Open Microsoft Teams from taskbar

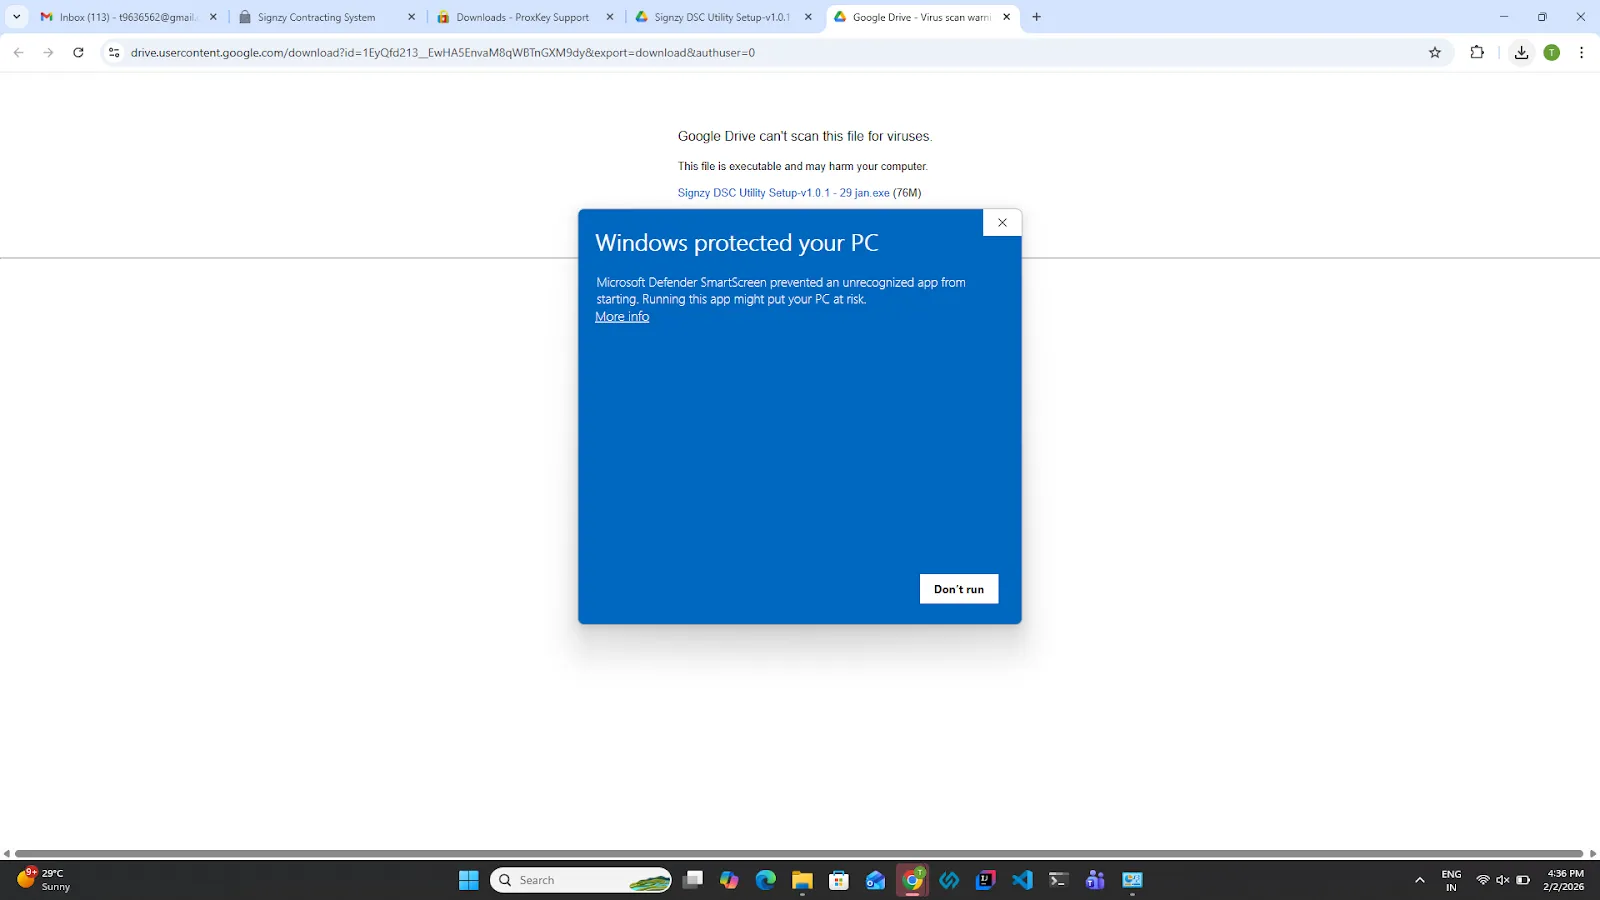[x=1095, y=880]
